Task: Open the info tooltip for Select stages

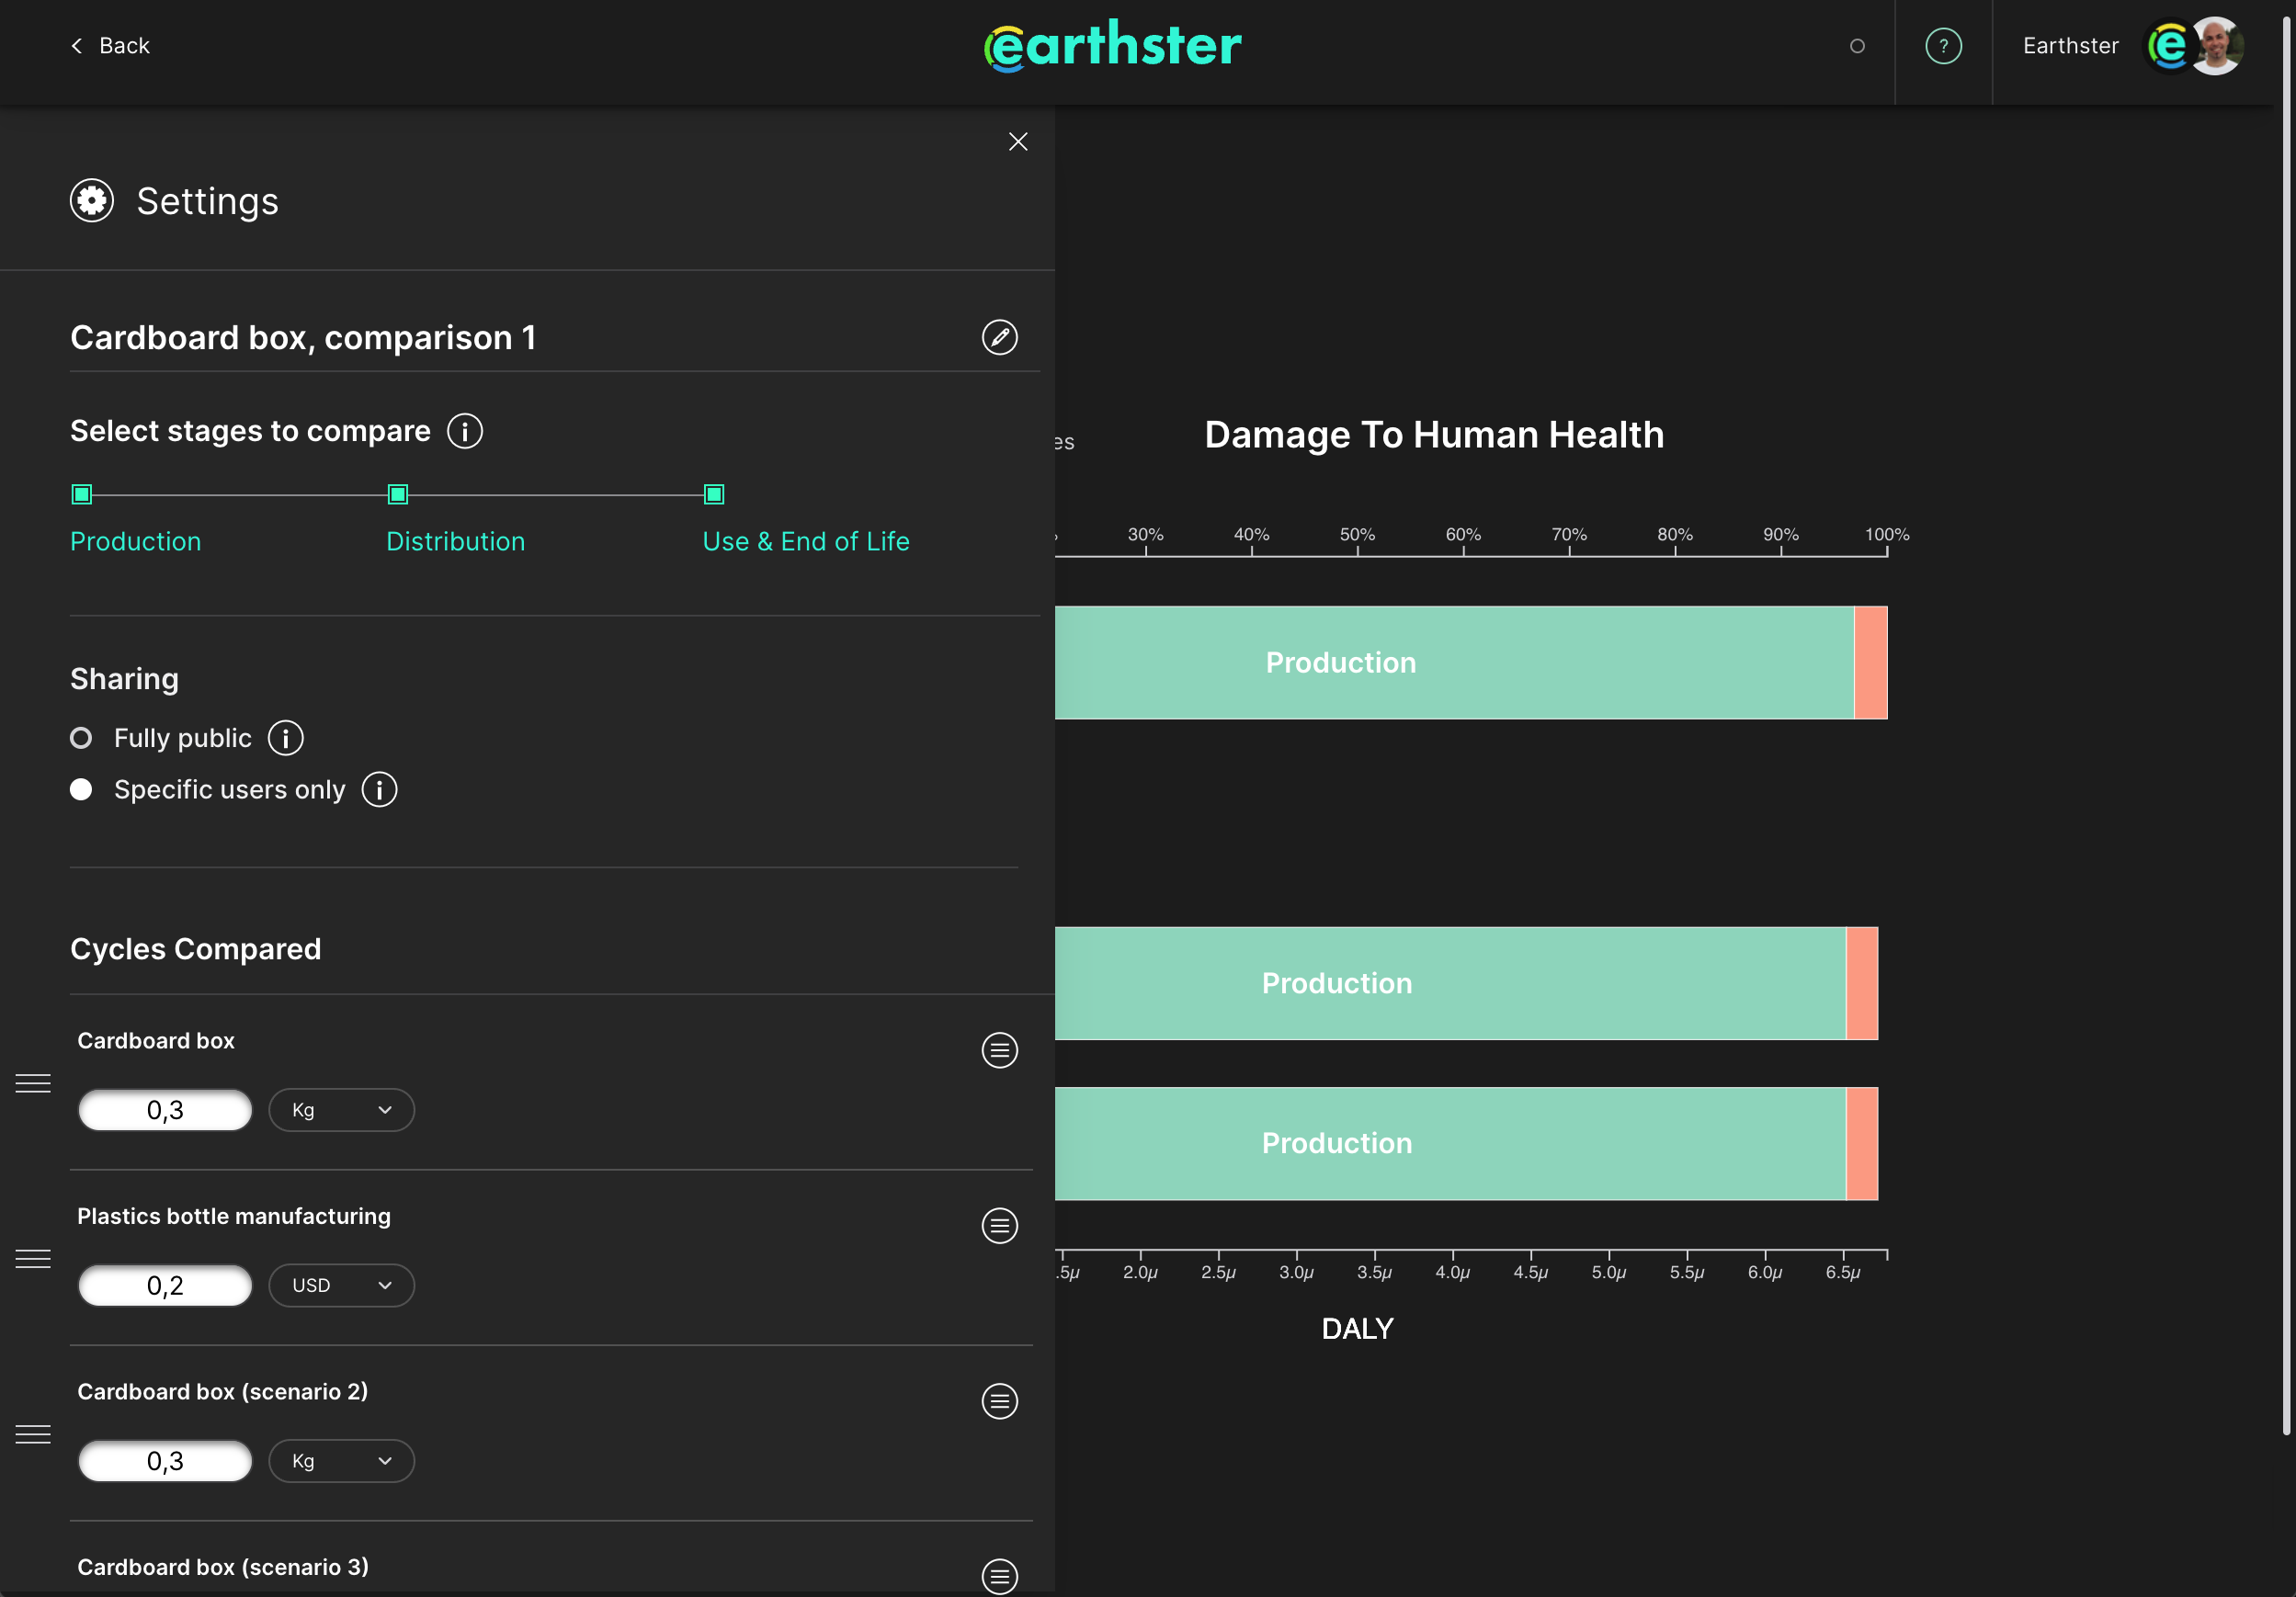Action: (x=465, y=431)
